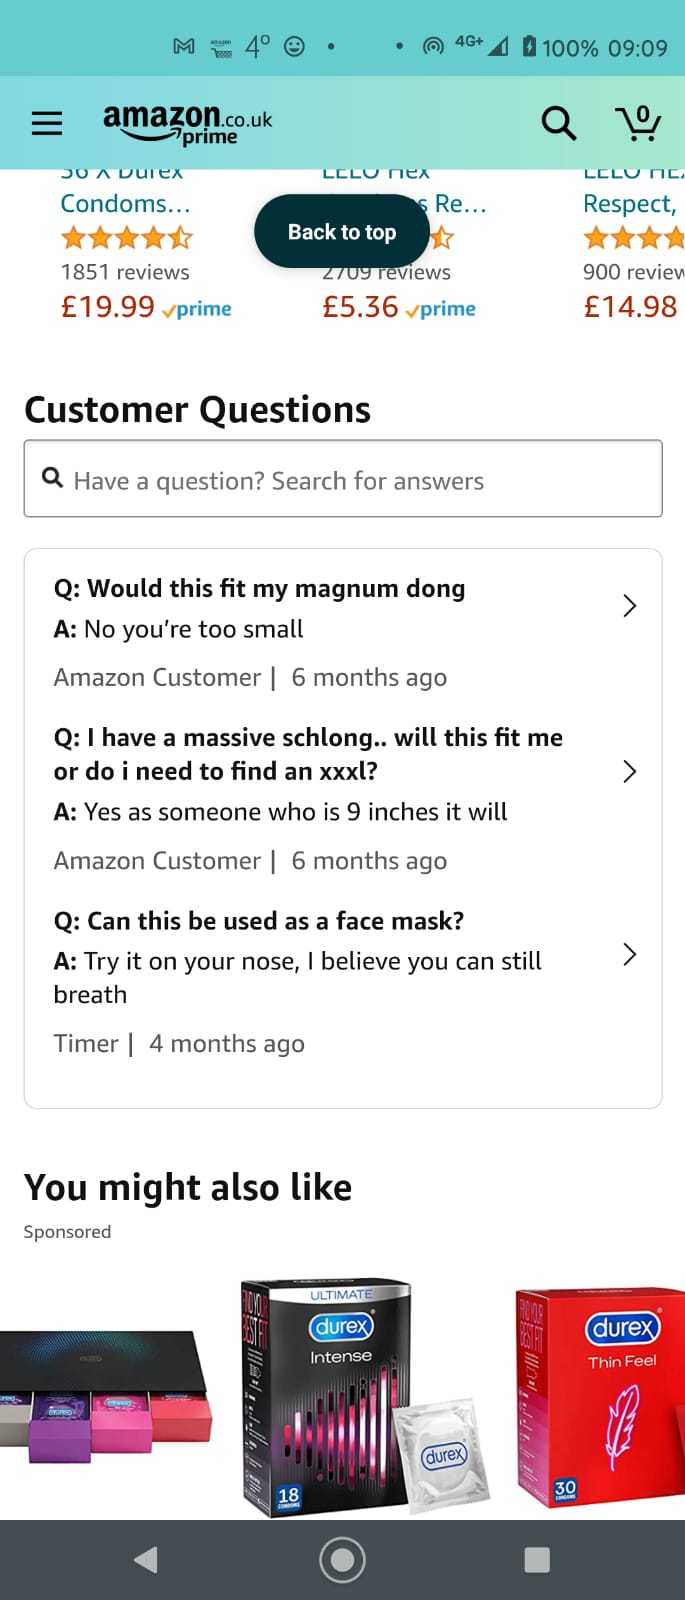Open the search magnifier icon
The height and width of the screenshot is (1600, 685).
click(x=557, y=122)
